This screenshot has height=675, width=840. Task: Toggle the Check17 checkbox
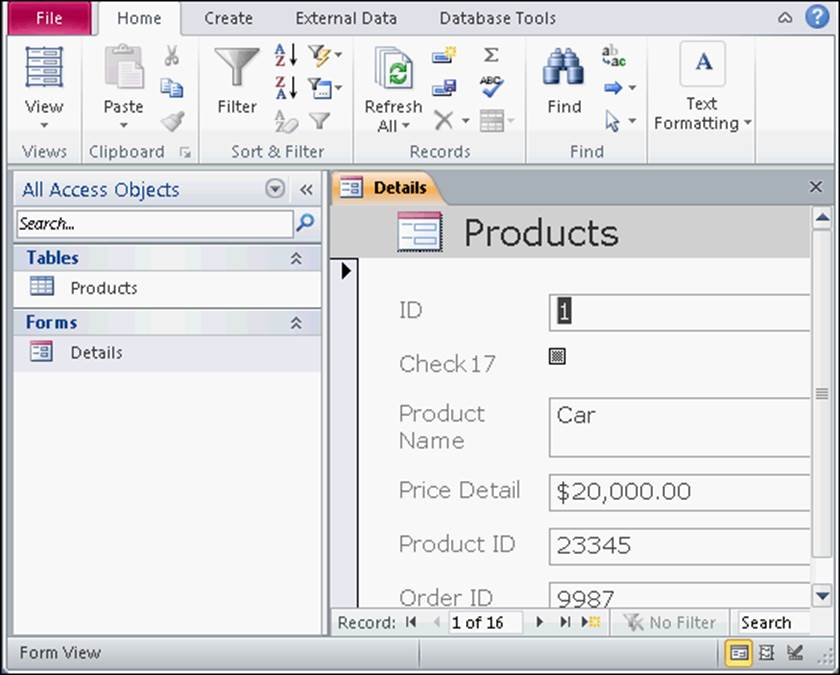[x=557, y=355]
